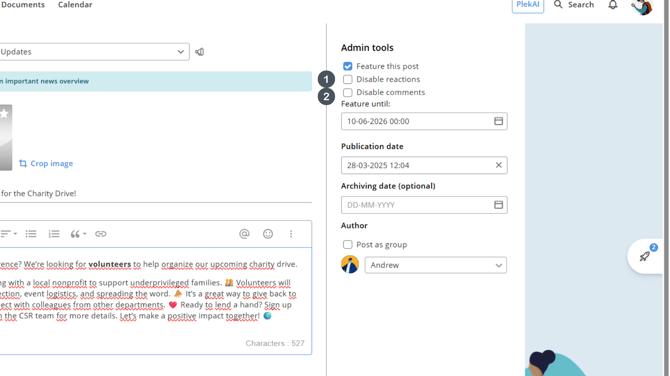Click the megaphone announcement icon
The height and width of the screenshot is (376, 670).
tap(200, 52)
